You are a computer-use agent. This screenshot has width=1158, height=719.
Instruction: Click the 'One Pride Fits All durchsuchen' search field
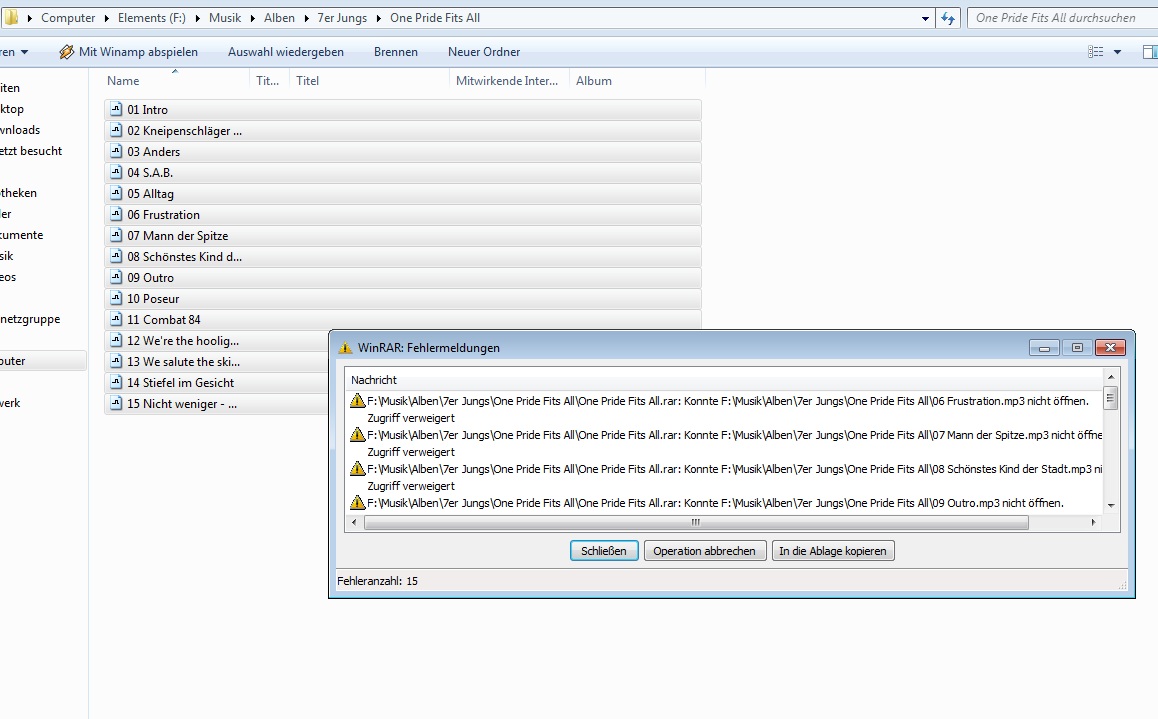click(1063, 18)
